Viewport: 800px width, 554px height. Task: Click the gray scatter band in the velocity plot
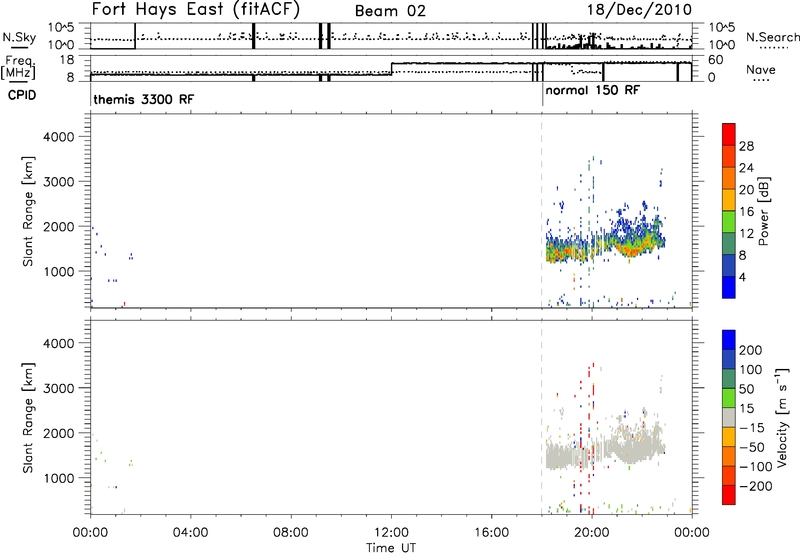(605, 451)
